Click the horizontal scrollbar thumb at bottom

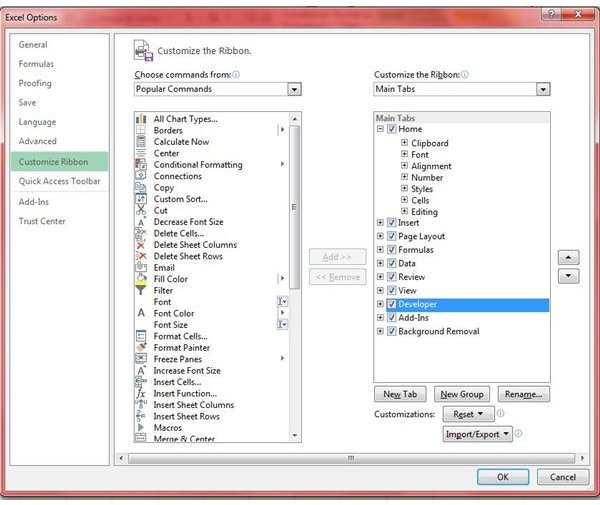tap(351, 458)
